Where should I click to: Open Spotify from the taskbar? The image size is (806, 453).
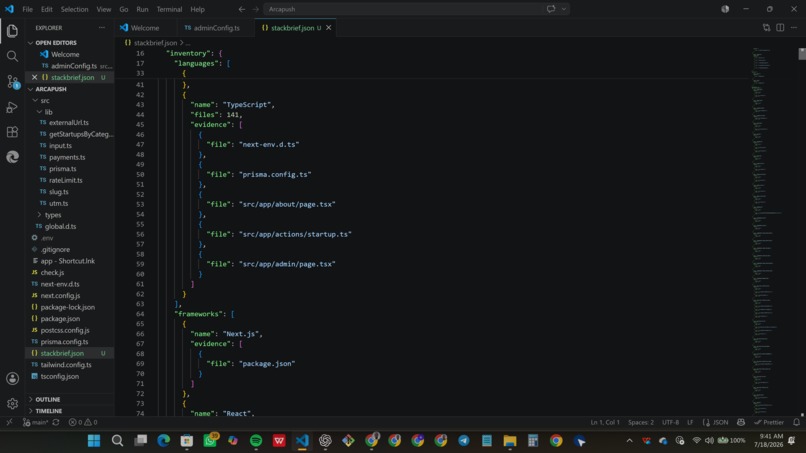(x=255, y=441)
